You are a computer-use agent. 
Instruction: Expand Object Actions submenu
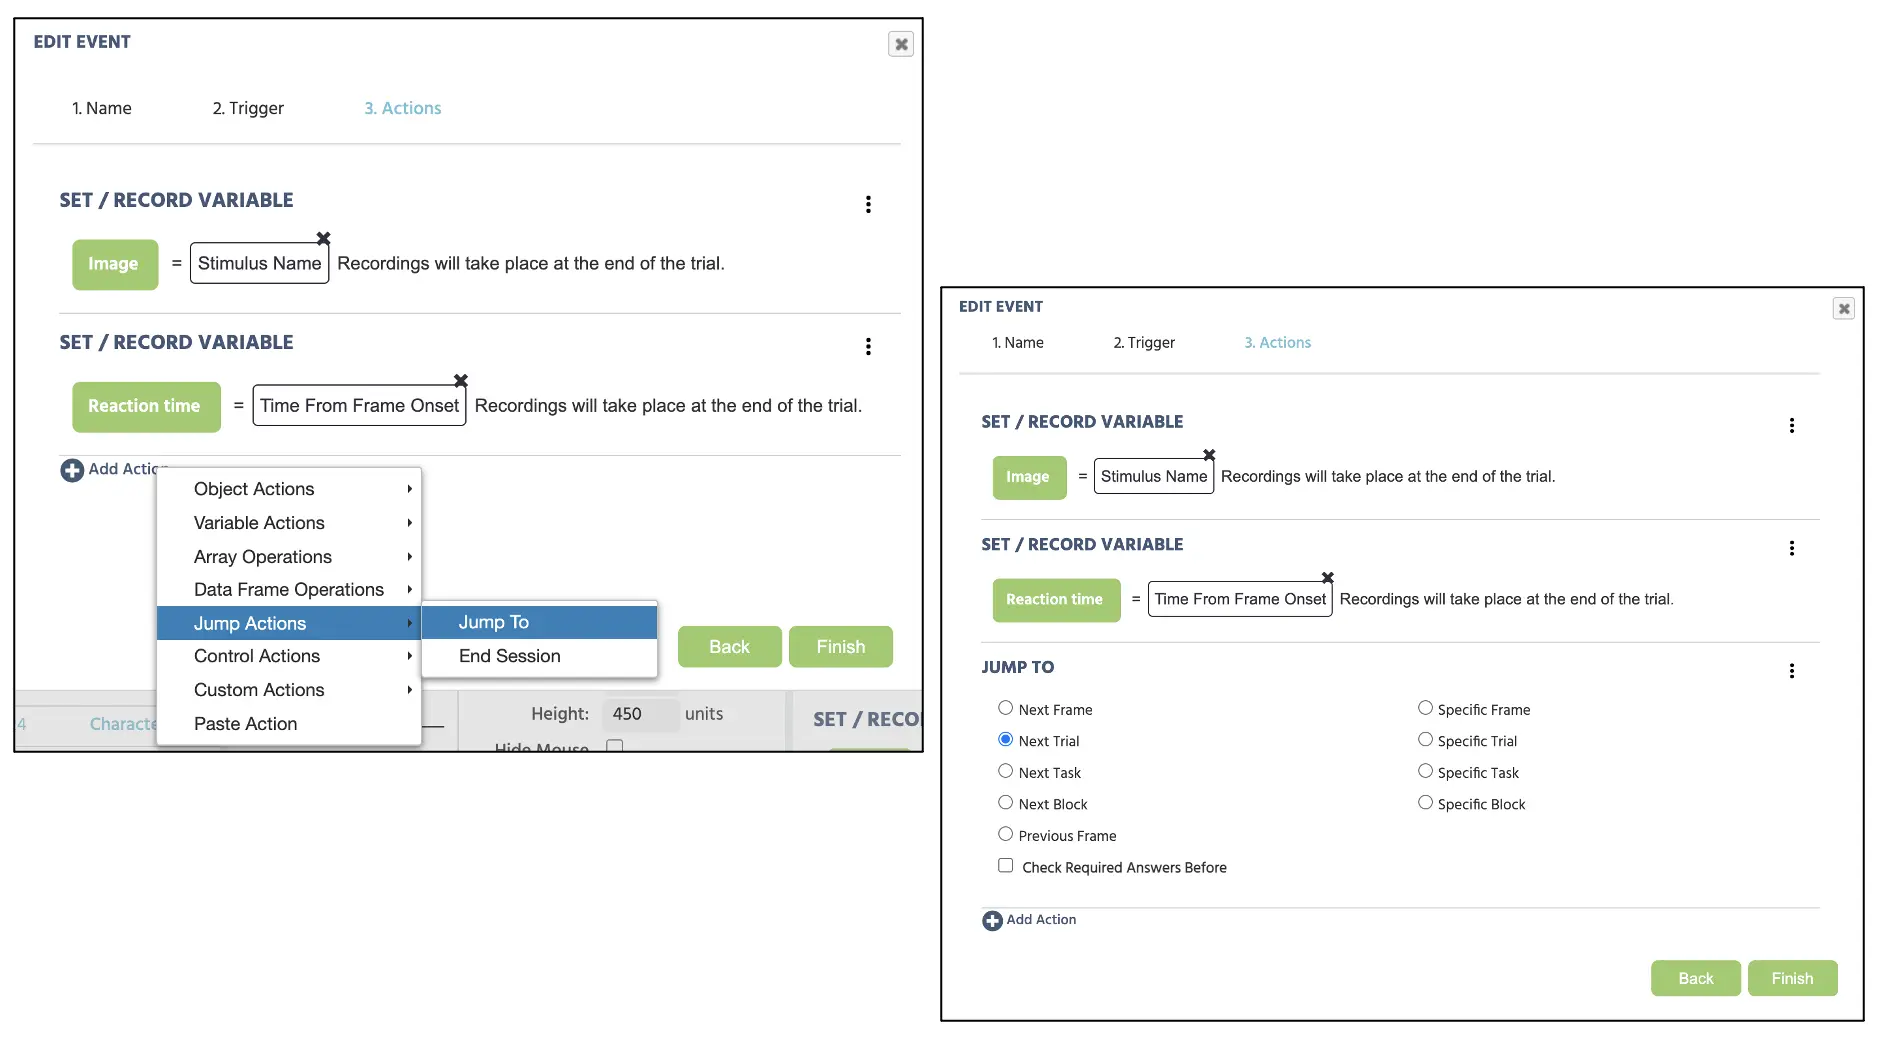[289, 489]
